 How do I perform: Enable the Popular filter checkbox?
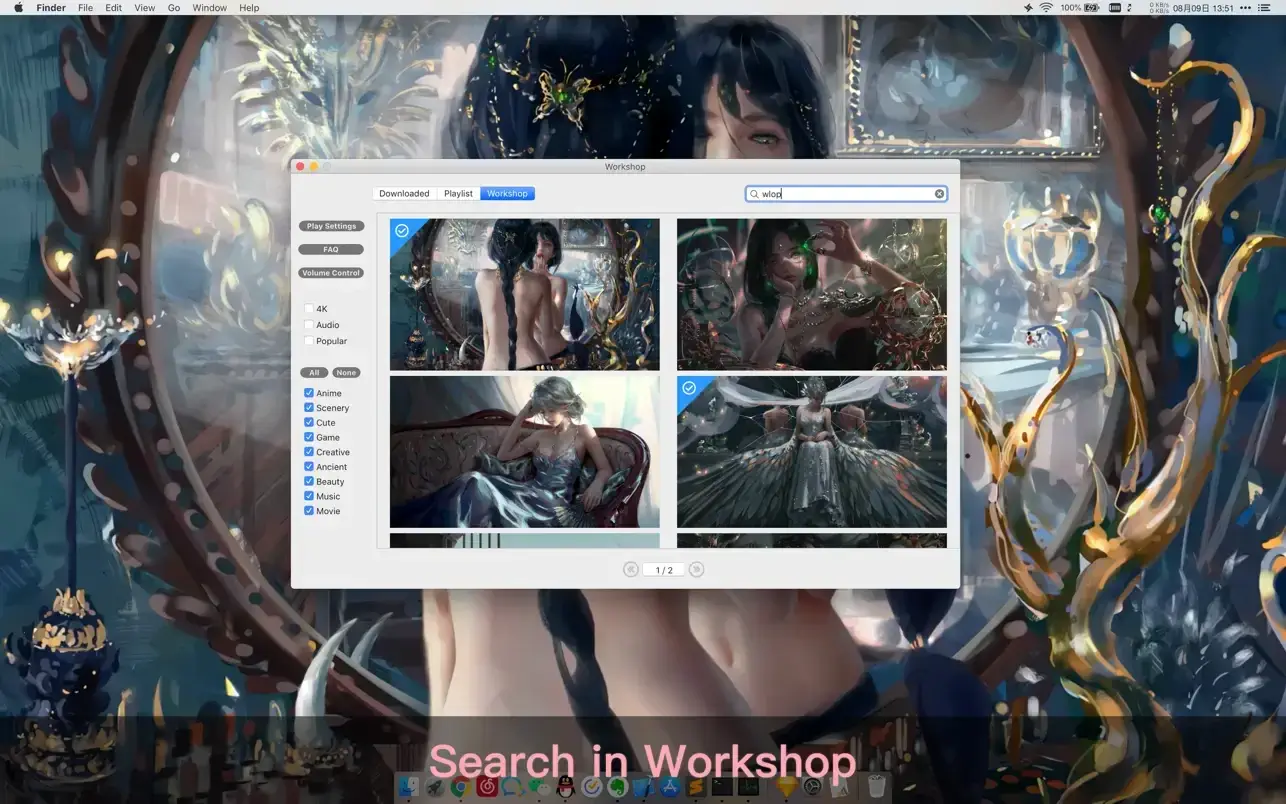tap(309, 341)
